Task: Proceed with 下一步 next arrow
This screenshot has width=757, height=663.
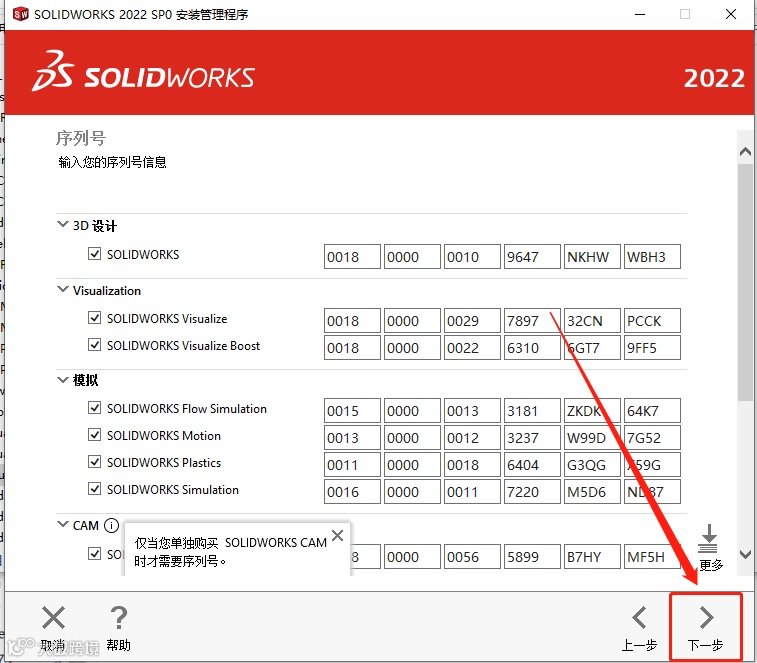Action: [x=706, y=618]
